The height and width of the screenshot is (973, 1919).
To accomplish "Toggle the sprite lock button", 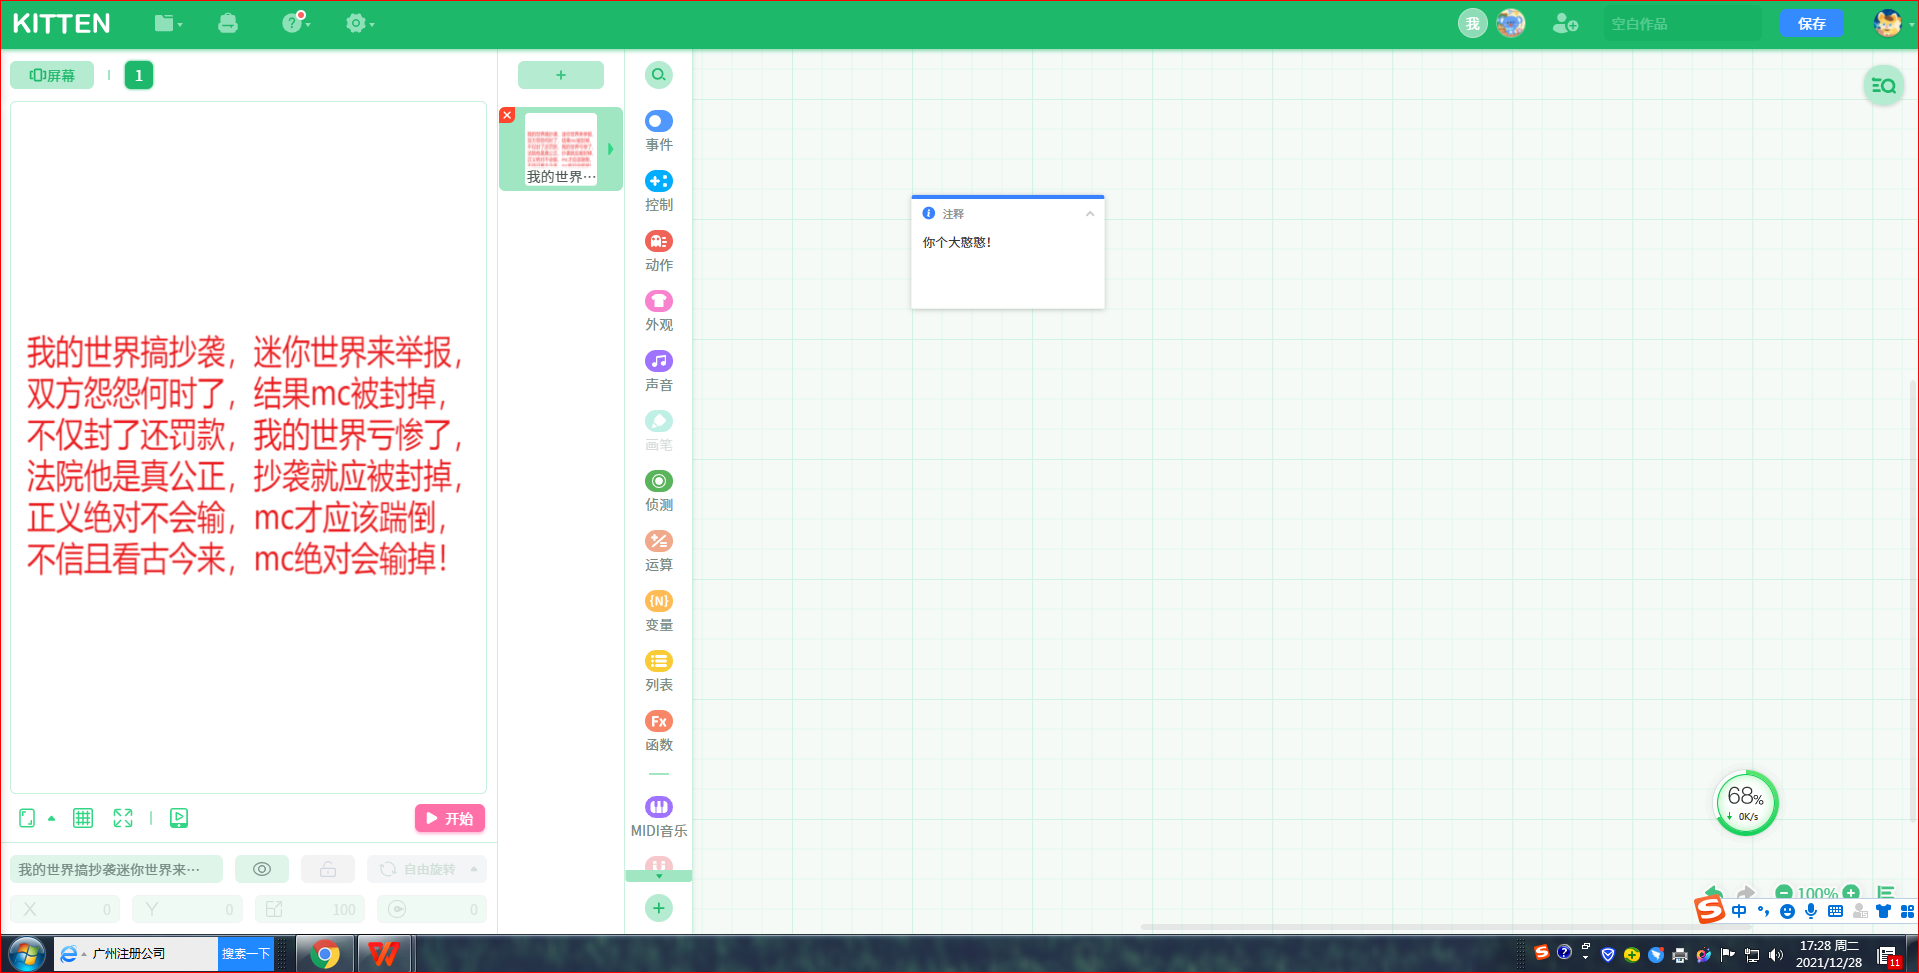I will [328, 869].
